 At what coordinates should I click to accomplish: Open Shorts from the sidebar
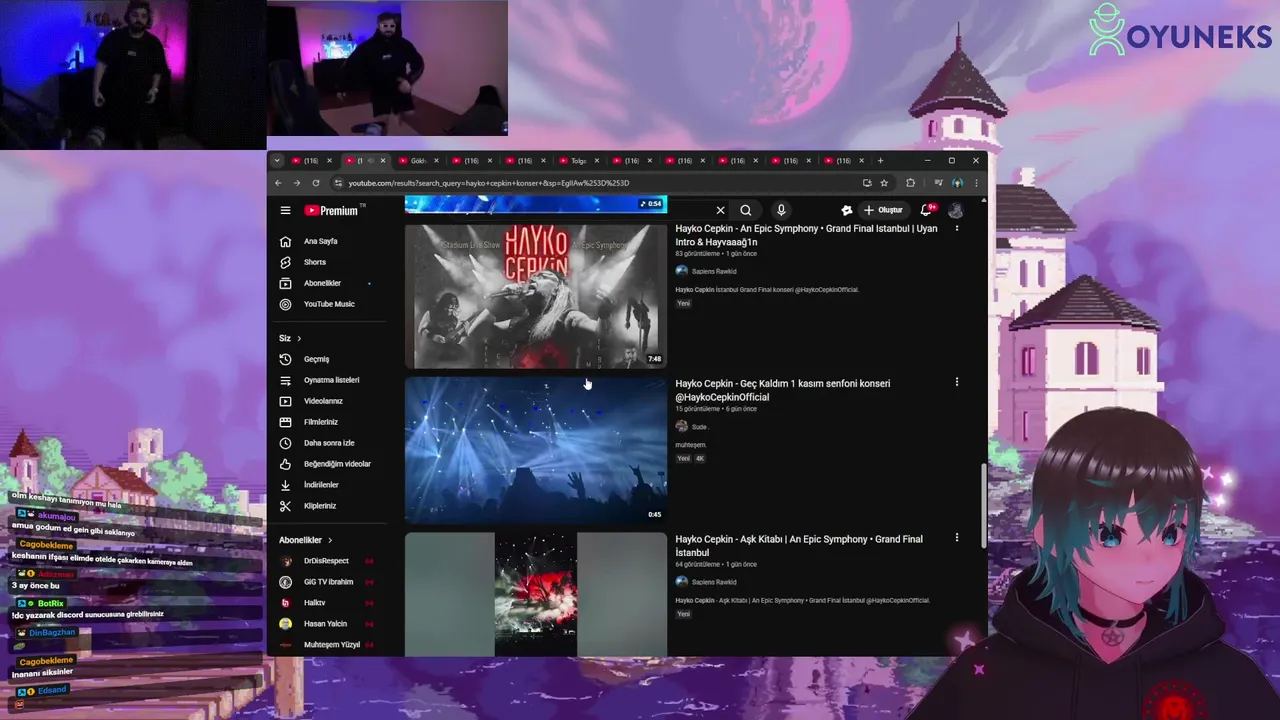coord(326,262)
